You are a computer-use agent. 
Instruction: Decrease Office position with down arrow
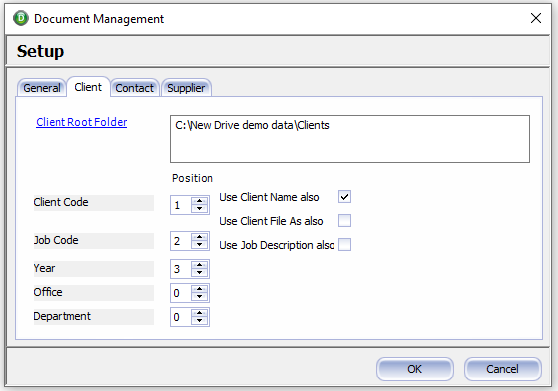point(200,297)
